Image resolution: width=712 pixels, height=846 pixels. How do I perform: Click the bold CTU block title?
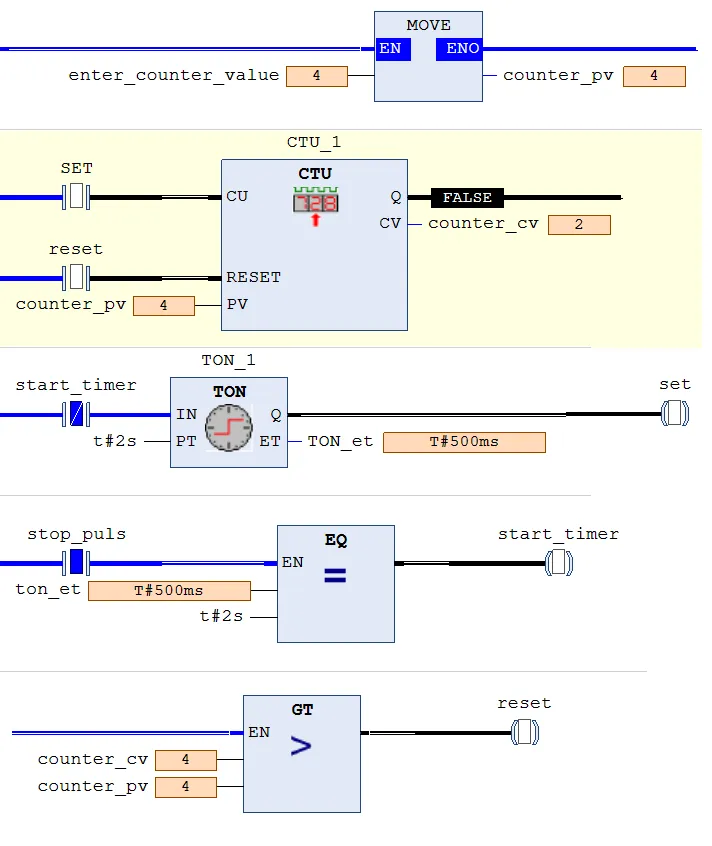pos(315,174)
